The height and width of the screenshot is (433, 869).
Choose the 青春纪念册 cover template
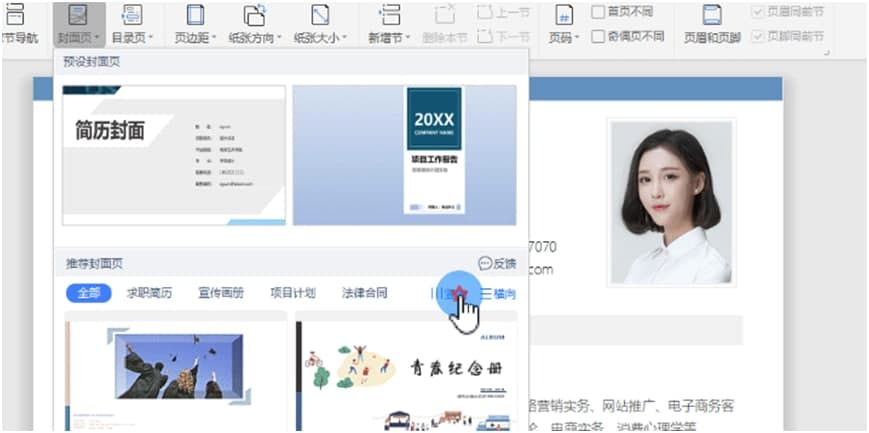click(407, 371)
